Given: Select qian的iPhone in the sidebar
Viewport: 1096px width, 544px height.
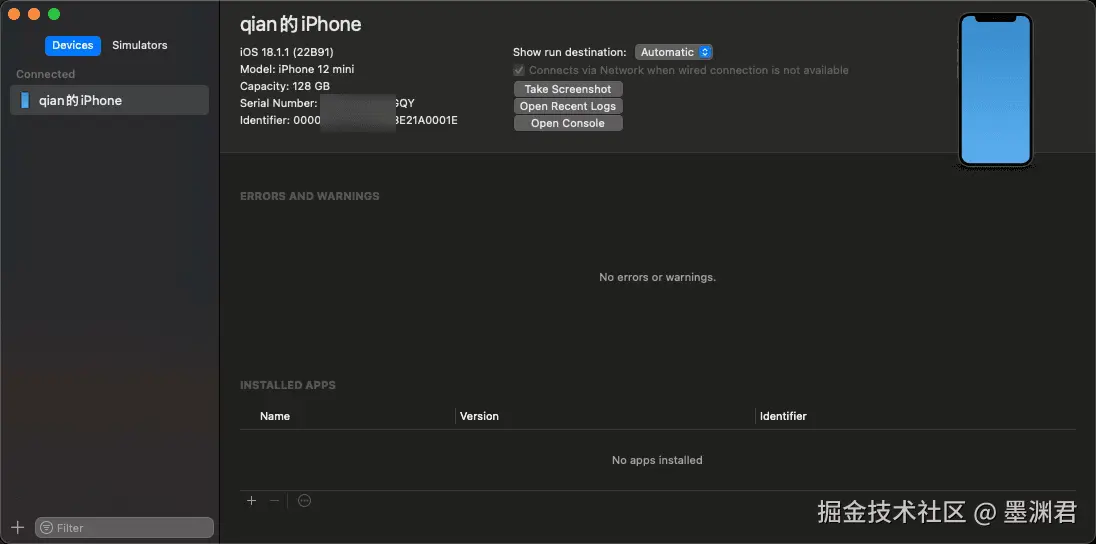Looking at the screenshot, I should click(x=109, y=100).
